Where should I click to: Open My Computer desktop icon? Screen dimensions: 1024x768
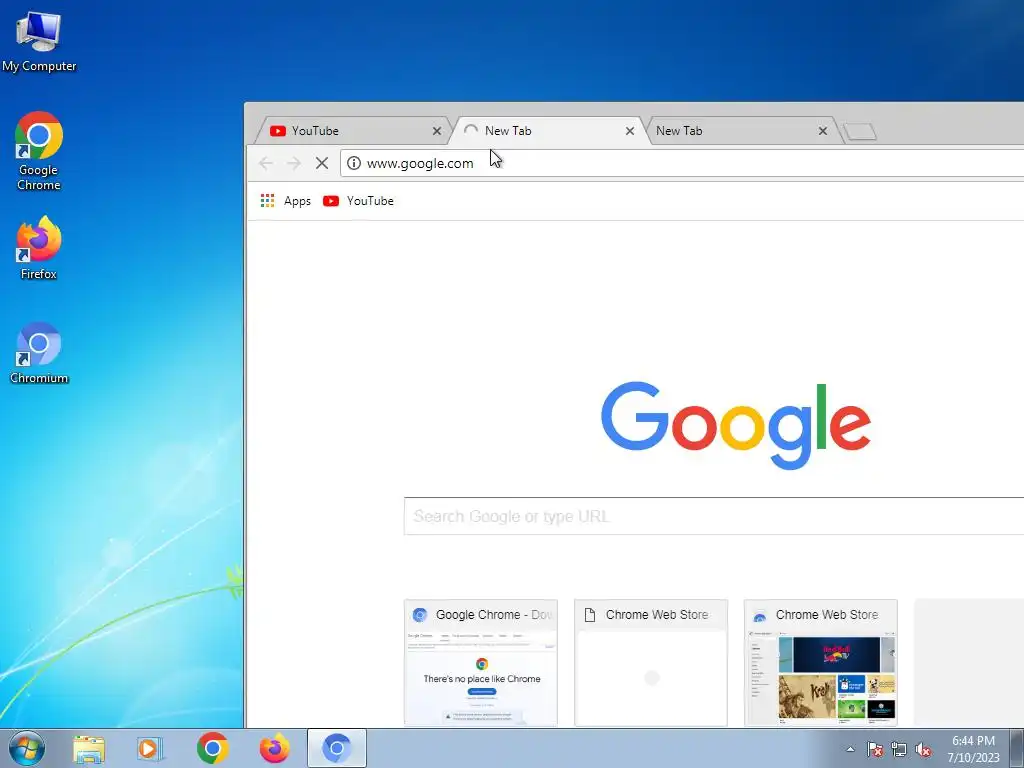(39, 40)
